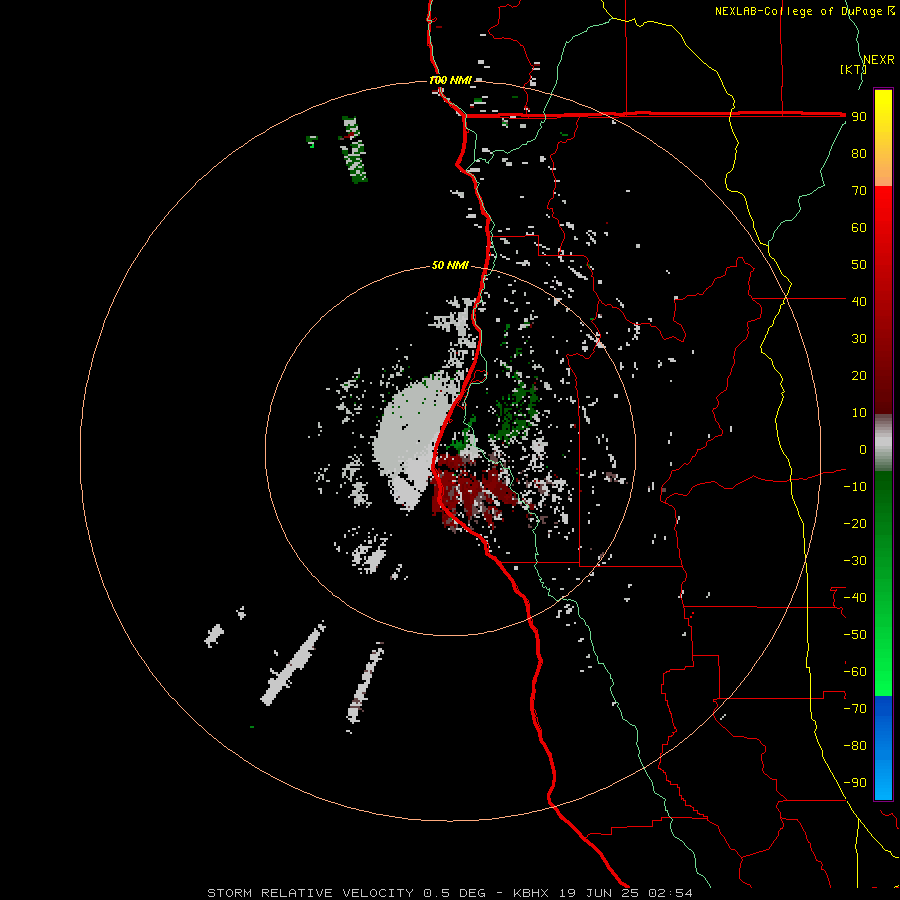Viewport: 900px width, 900px height.
Task: Click the 0 value on velocity scale
Action: click(x=863, y=449)
